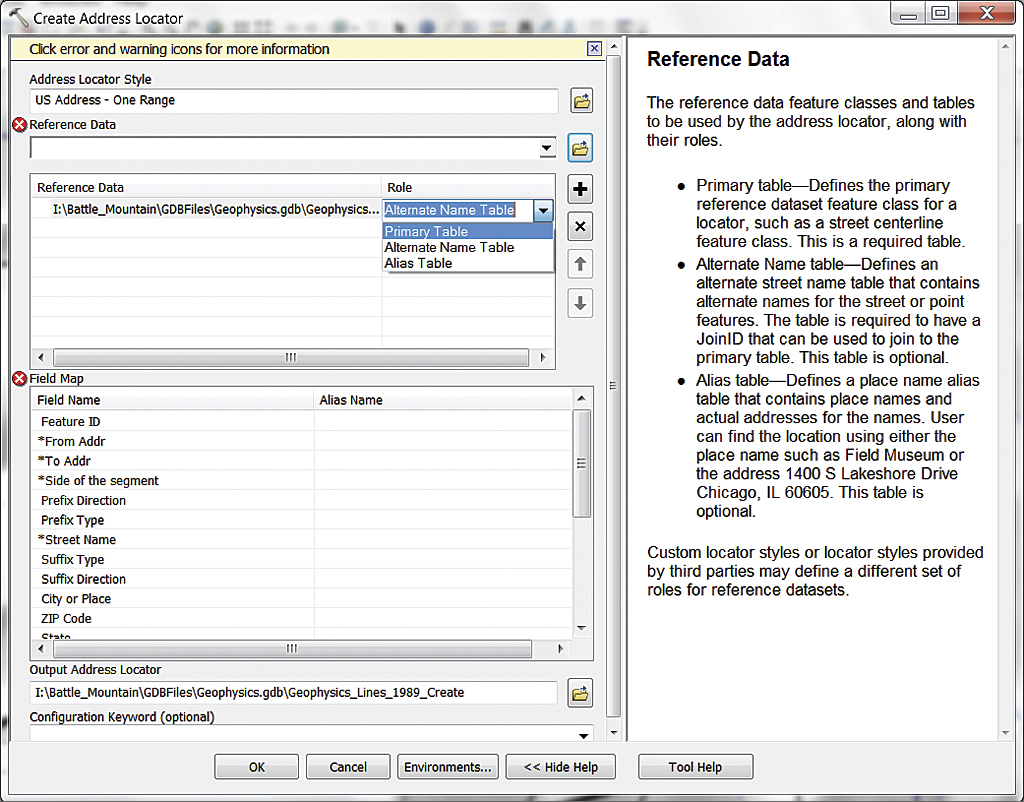Click the Address Locator Style input field
1024x802 pixels.
(x=294, y=101)
